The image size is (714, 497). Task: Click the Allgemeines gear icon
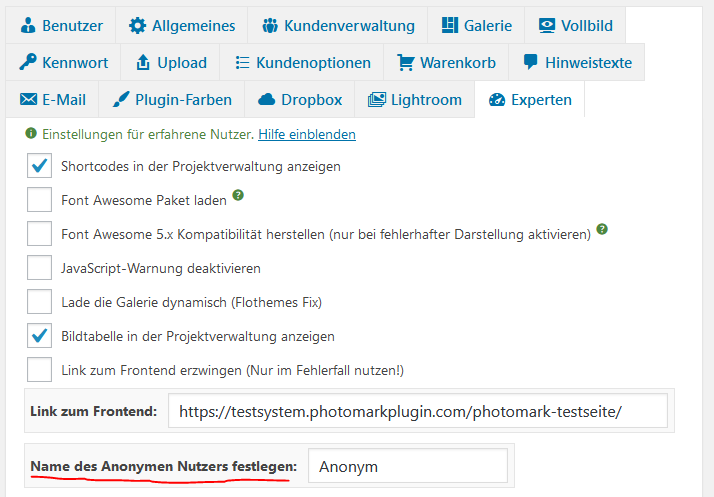[x=137, y=25]
